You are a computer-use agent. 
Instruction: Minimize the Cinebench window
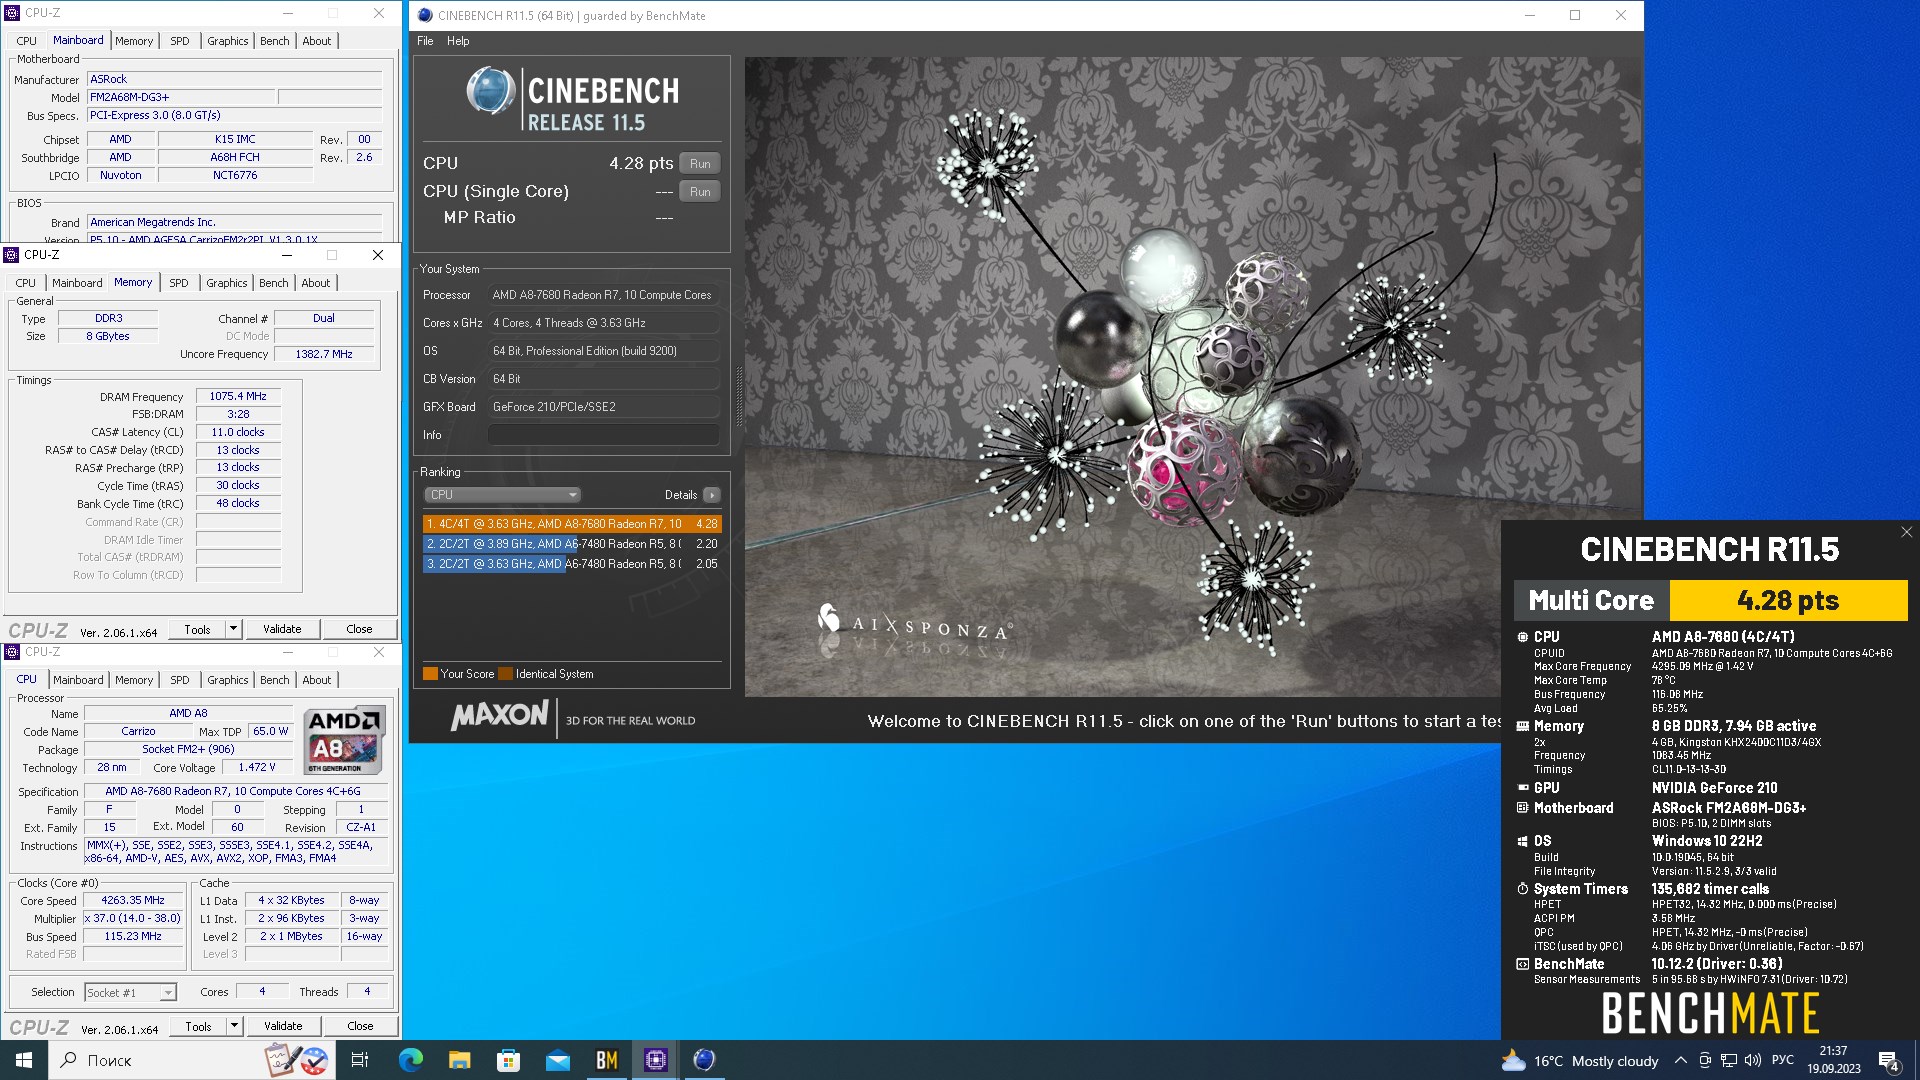1529,15
